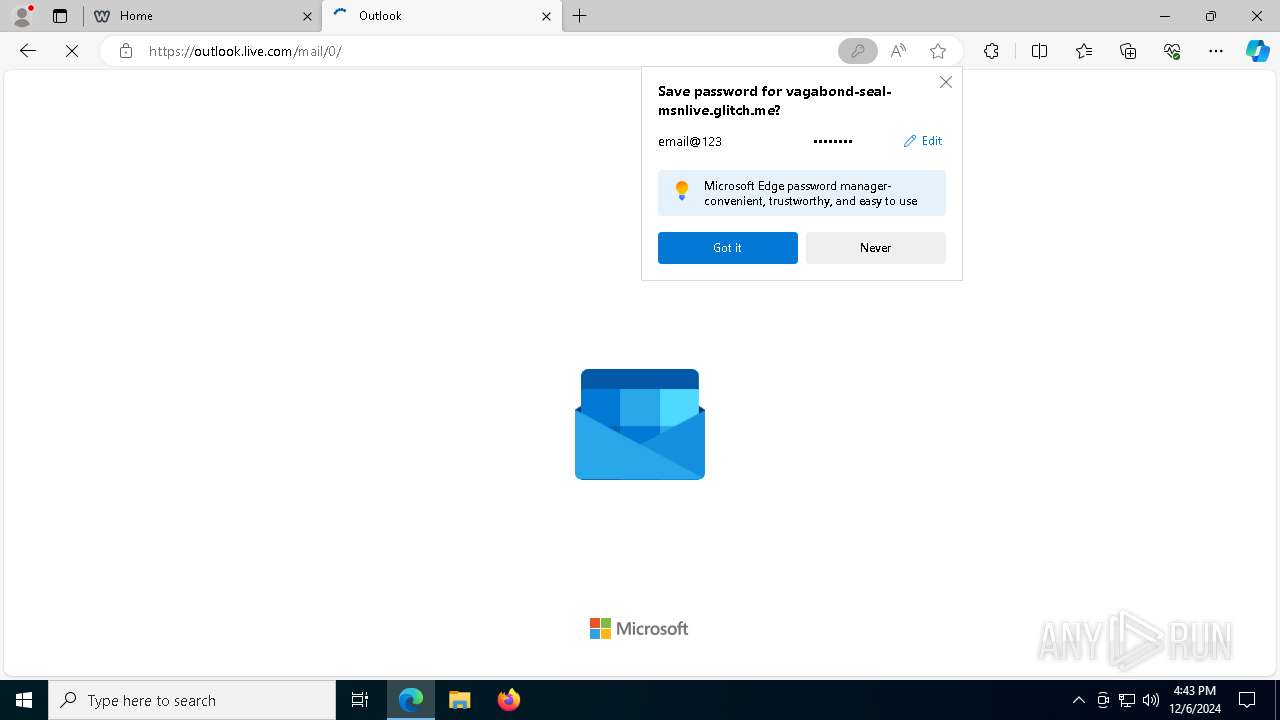
Task: Click the password manager tip banner
Action: pos(802,193)
